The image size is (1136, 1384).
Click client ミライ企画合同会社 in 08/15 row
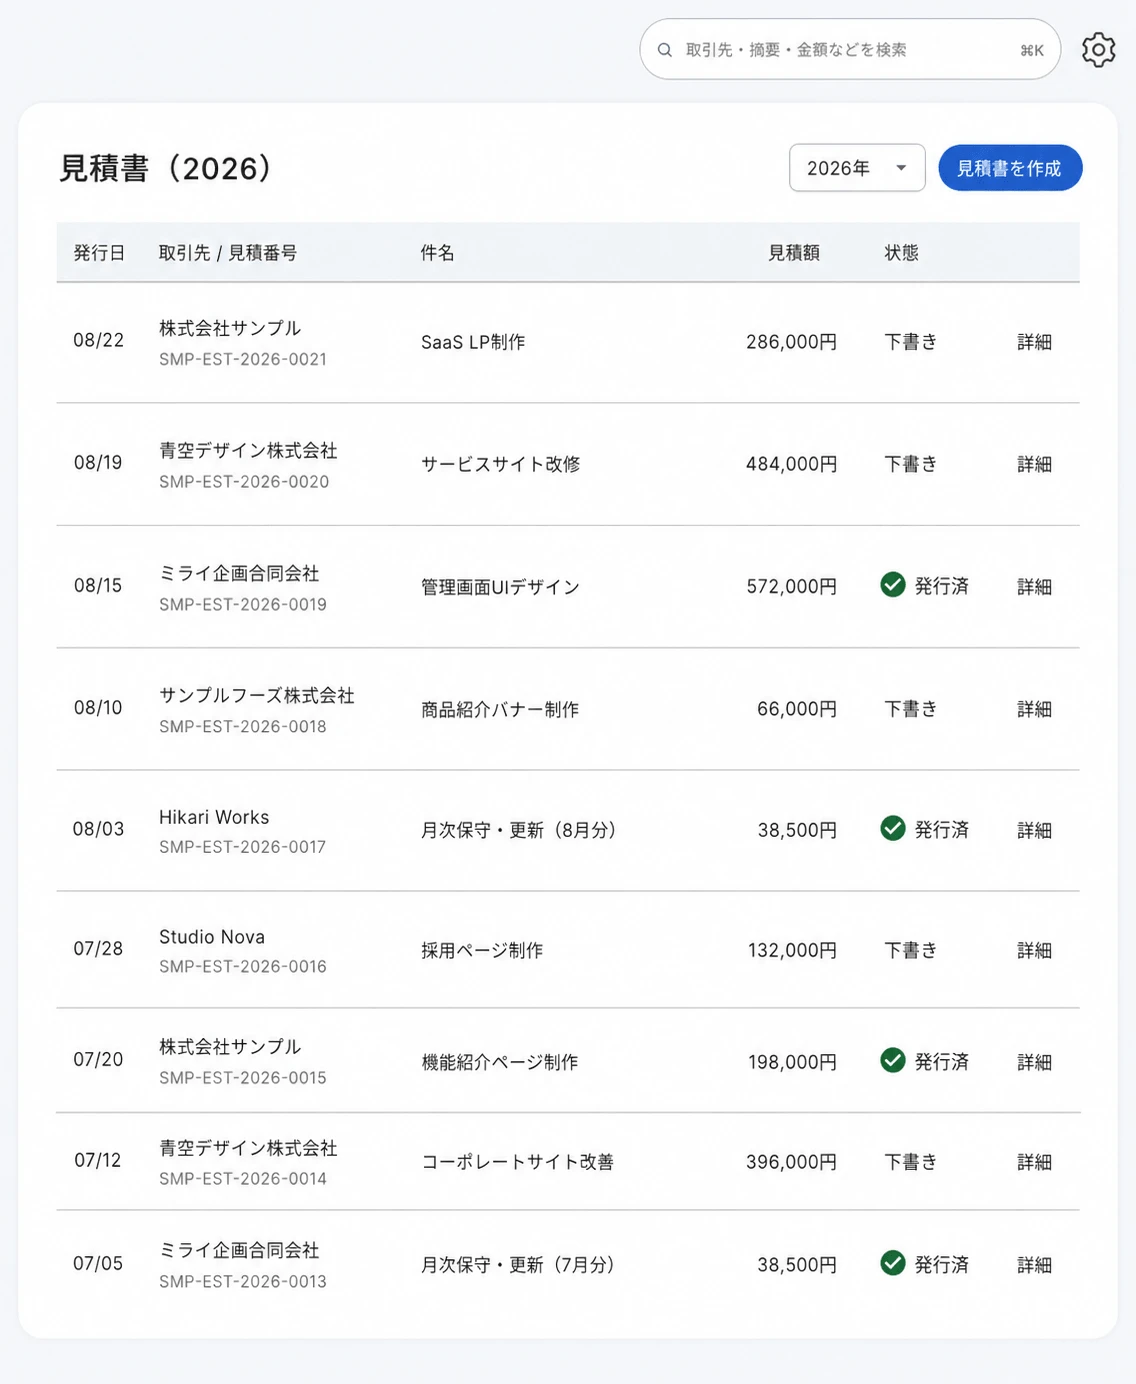[239, 573]
